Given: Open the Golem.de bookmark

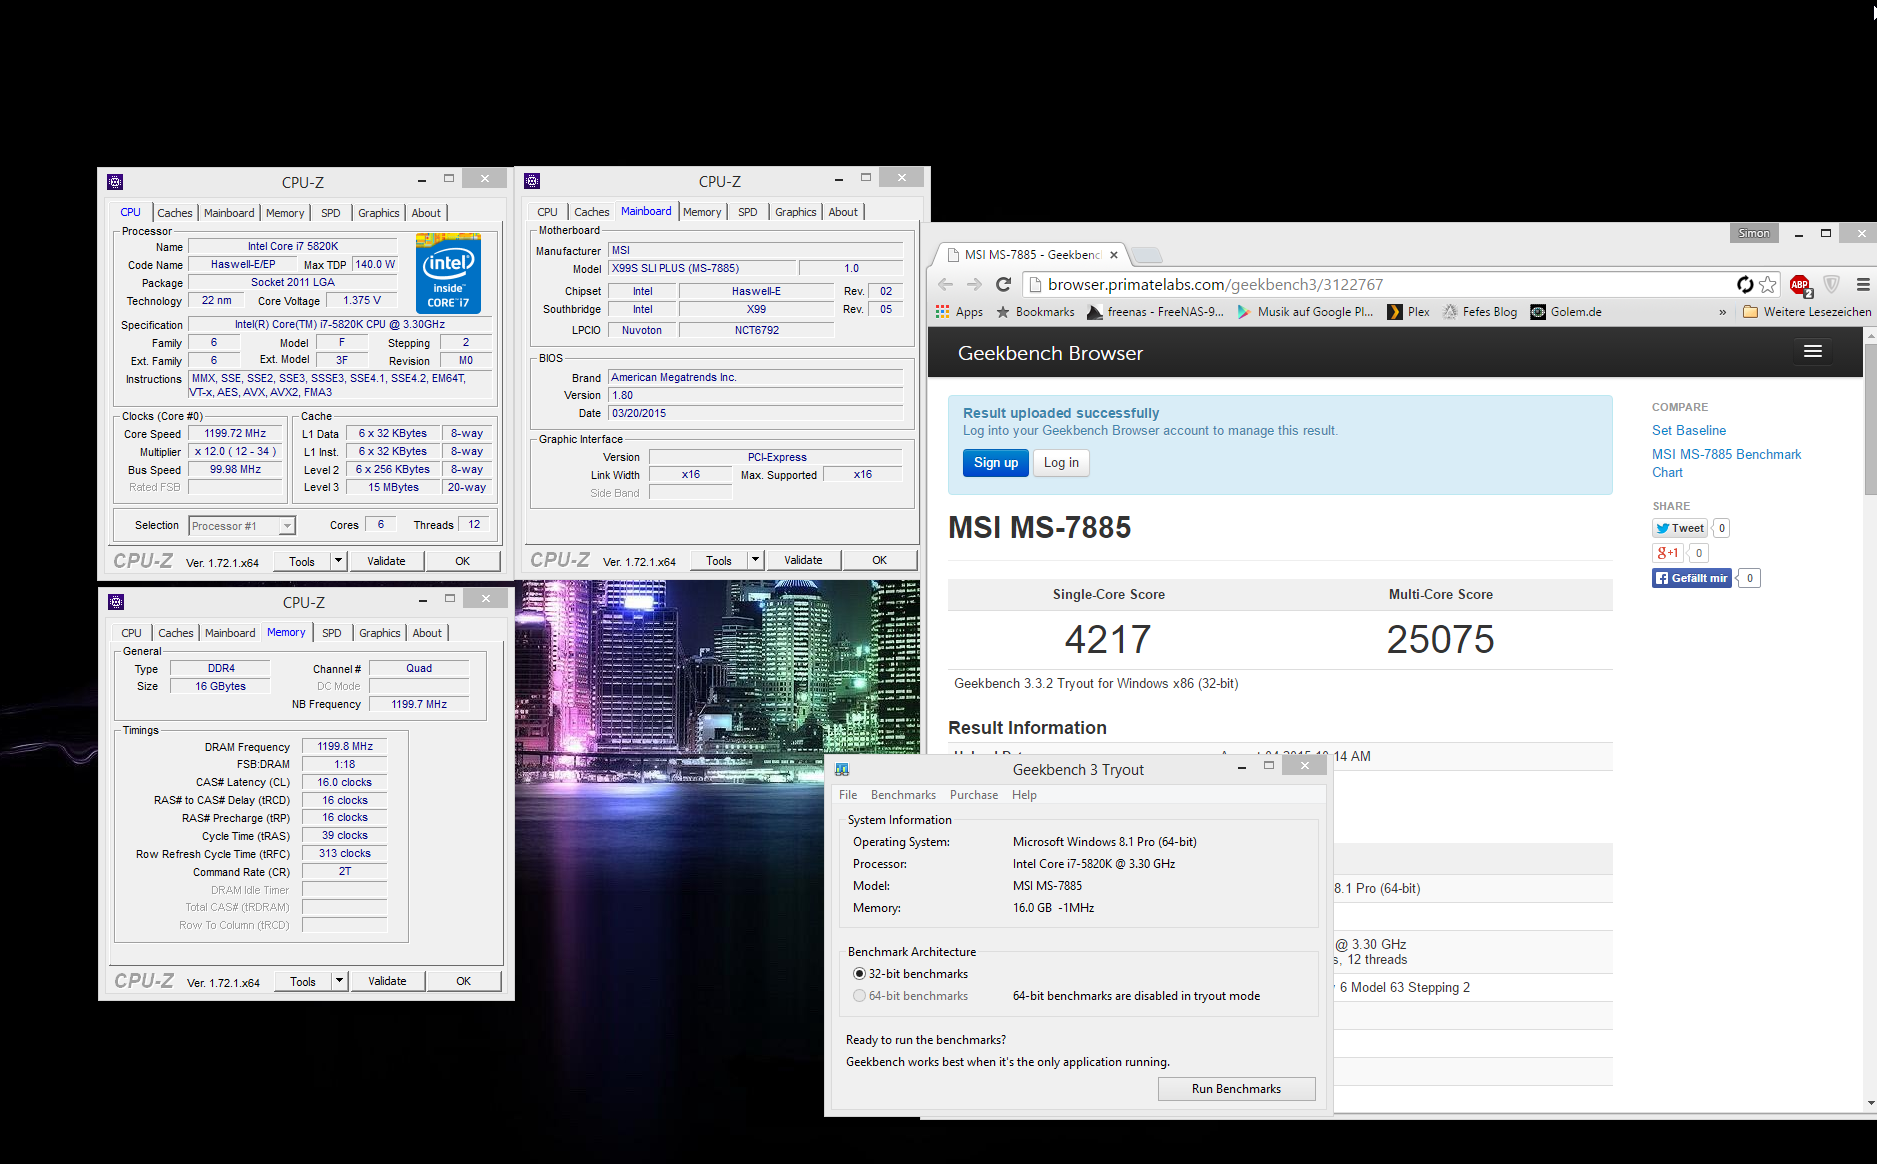Looking at the screenshot, I should [x=1566, y=312].
